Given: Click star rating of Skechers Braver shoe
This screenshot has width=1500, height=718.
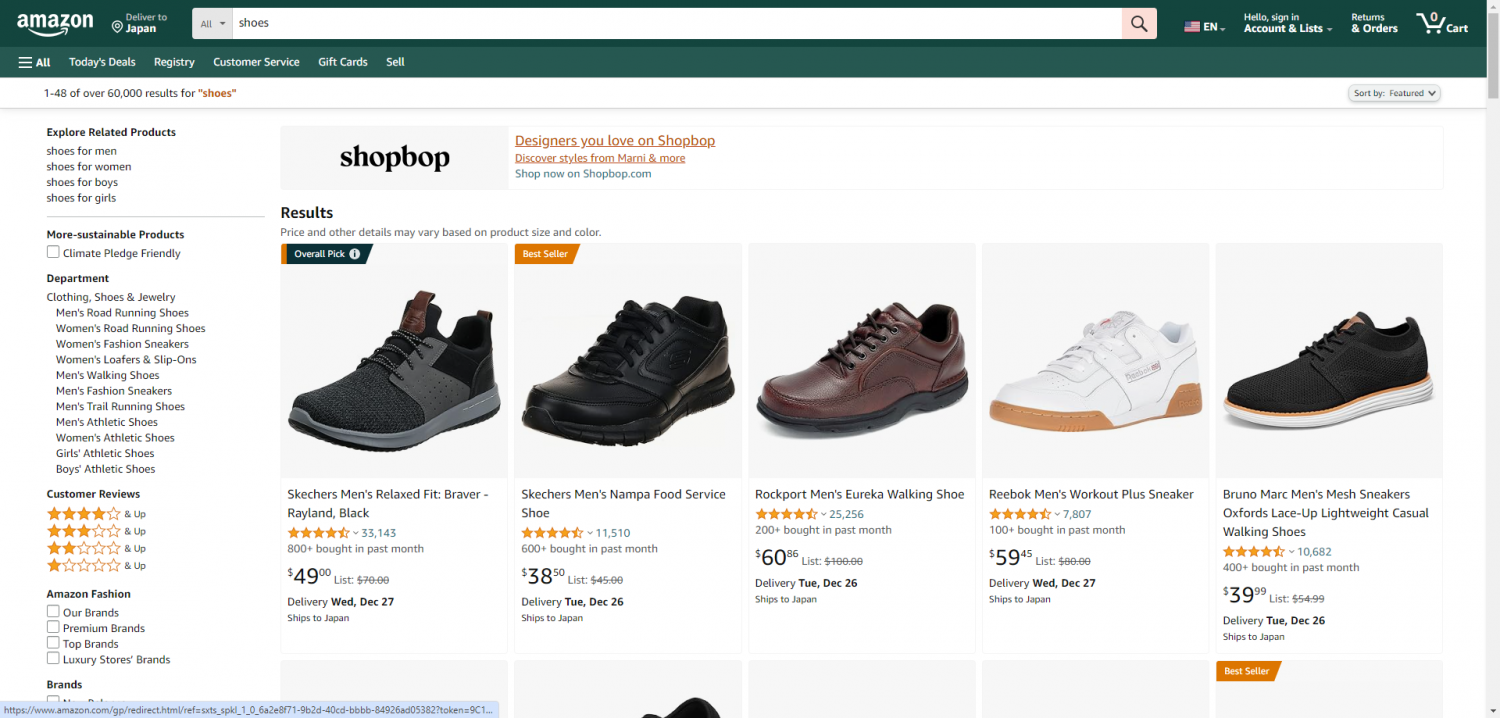Looking at the screenshot, I should (x=319, y=533).
